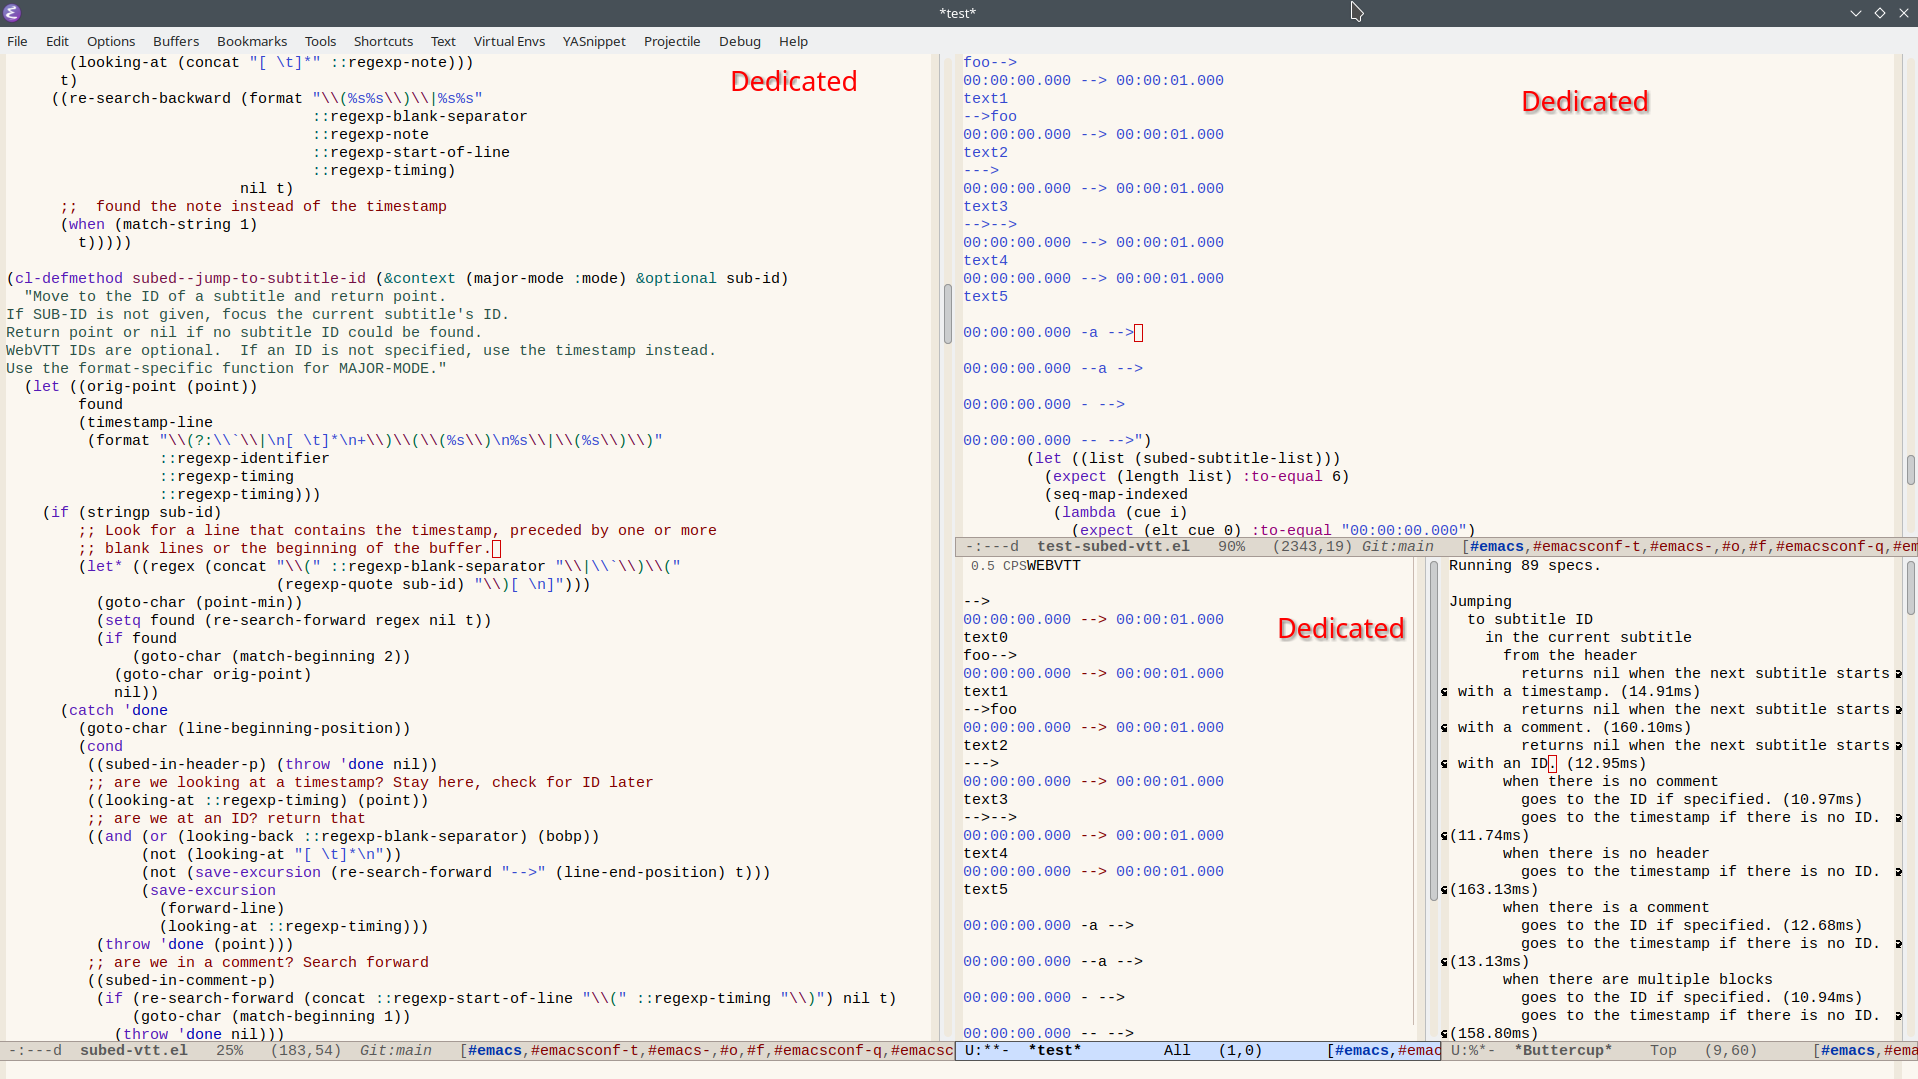Open the File menu
The width and height of the screenshot is (1918, 1079).
17,41
